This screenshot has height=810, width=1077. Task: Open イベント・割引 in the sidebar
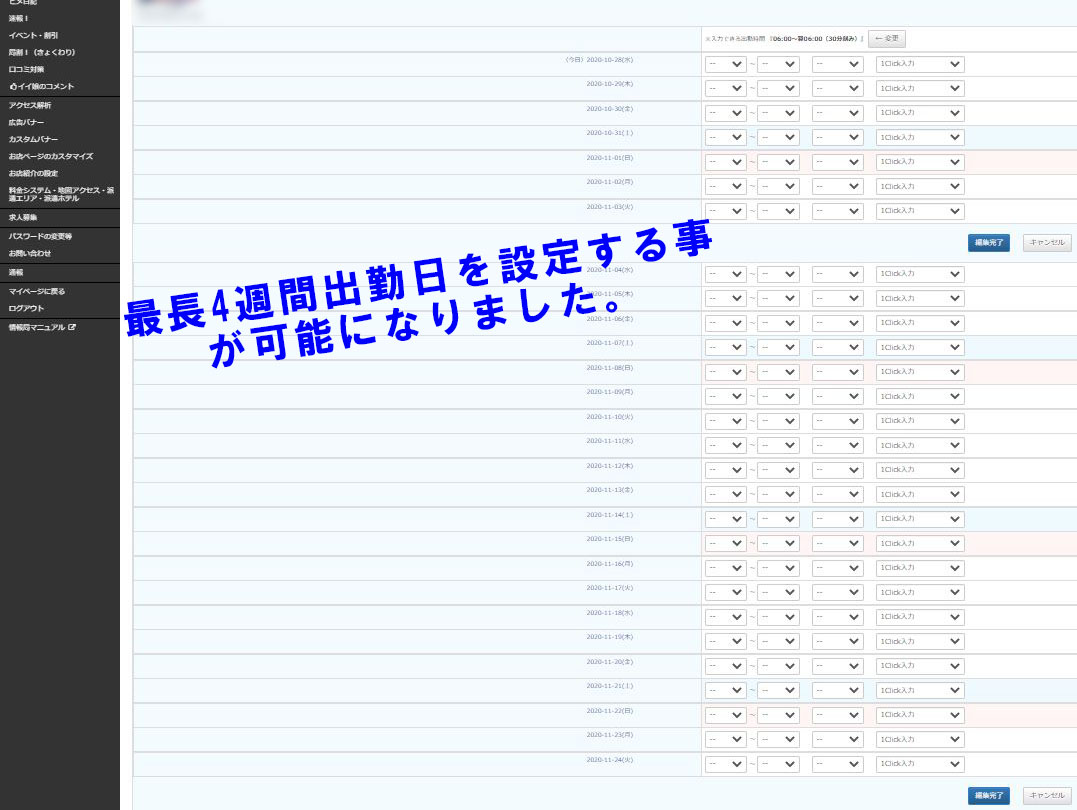(x=34, y=36)
